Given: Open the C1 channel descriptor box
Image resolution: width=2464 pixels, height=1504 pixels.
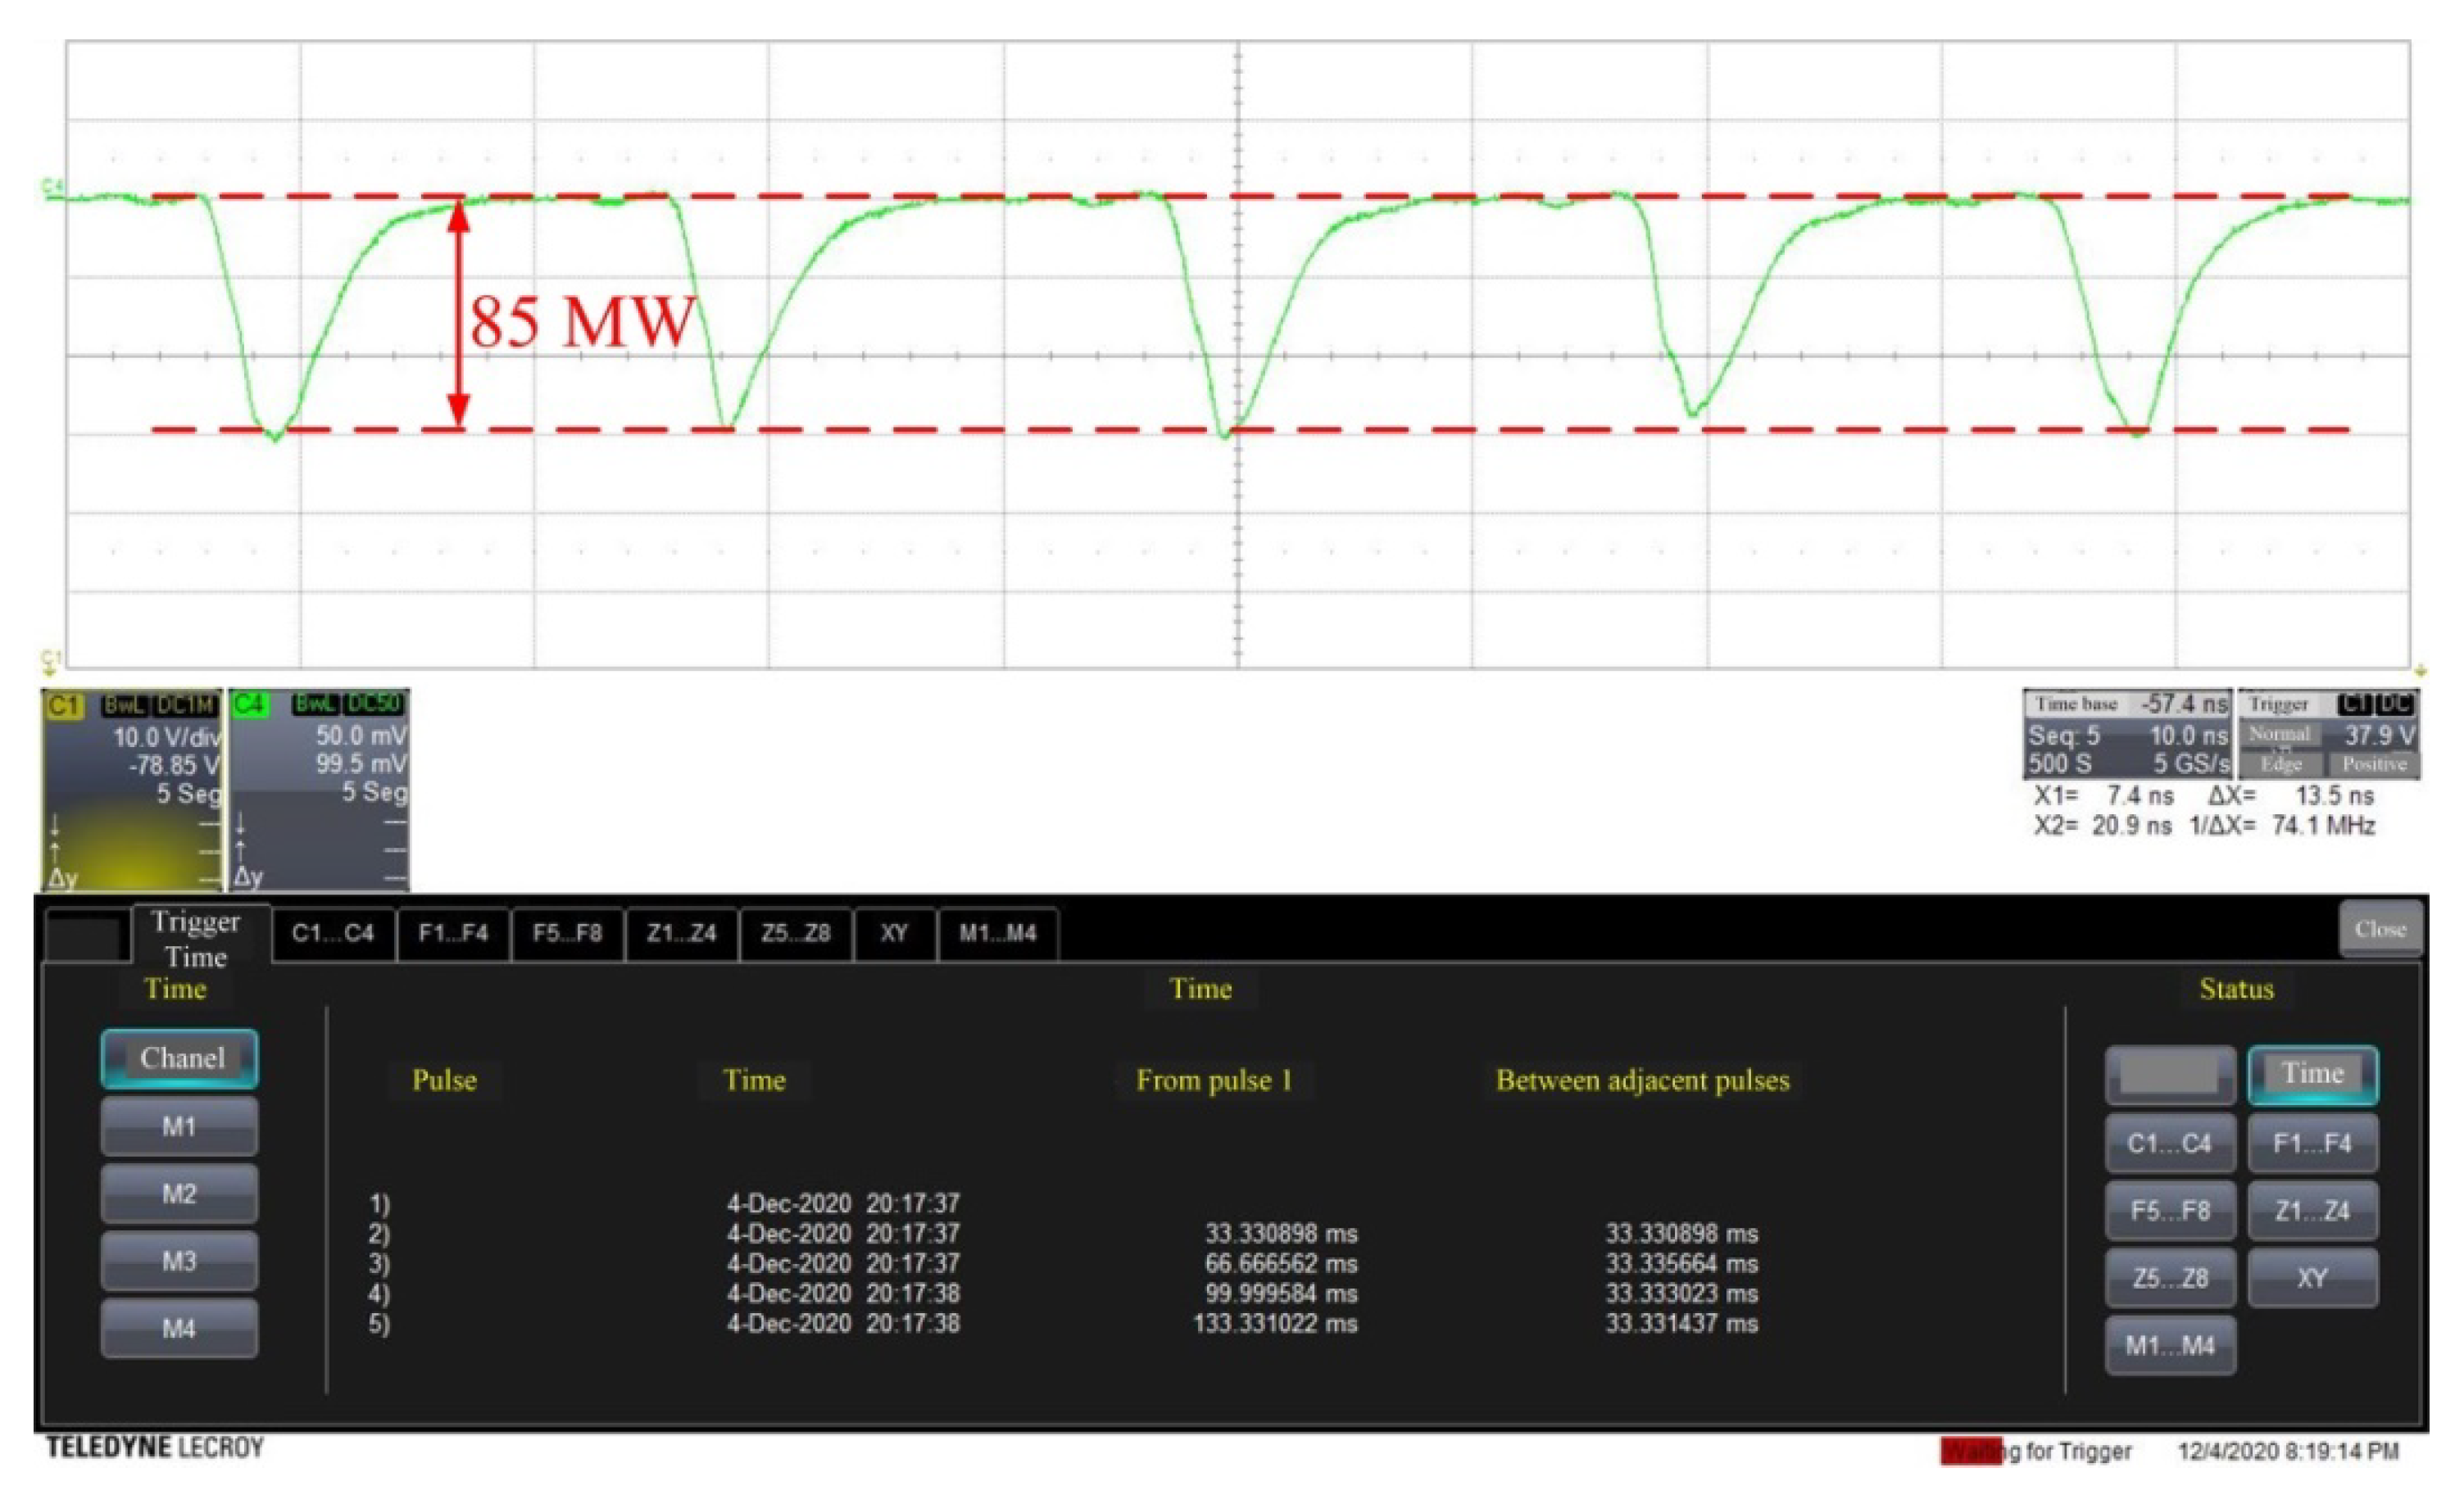Looking at the screenshot, I should click(135, 790).
